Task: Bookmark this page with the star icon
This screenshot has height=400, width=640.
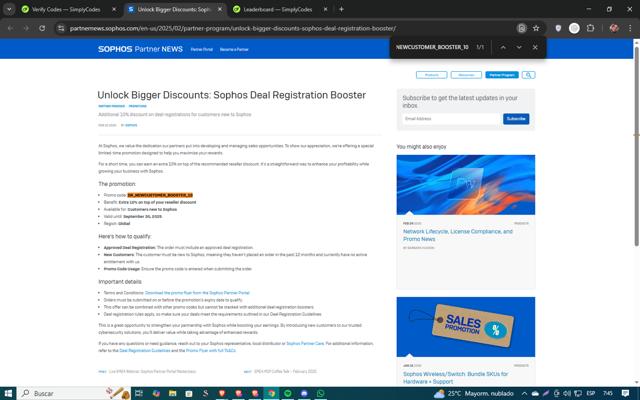Action: click(536, 28)
